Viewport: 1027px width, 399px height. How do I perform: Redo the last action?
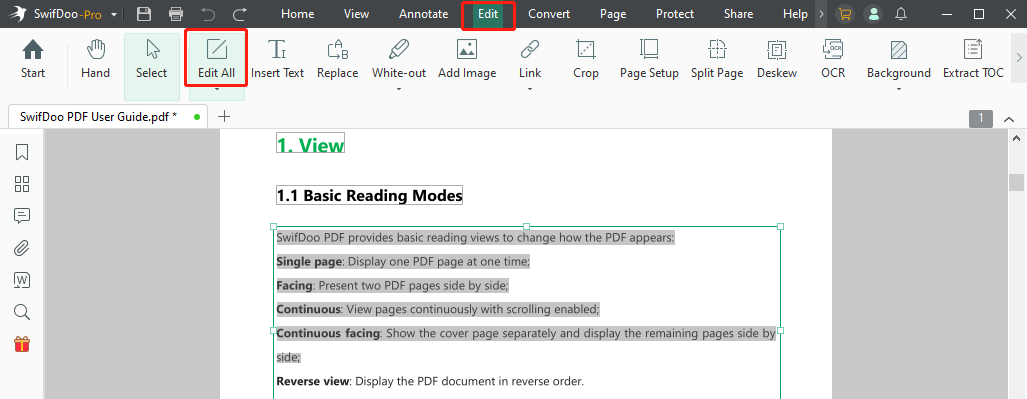point(240,14)
